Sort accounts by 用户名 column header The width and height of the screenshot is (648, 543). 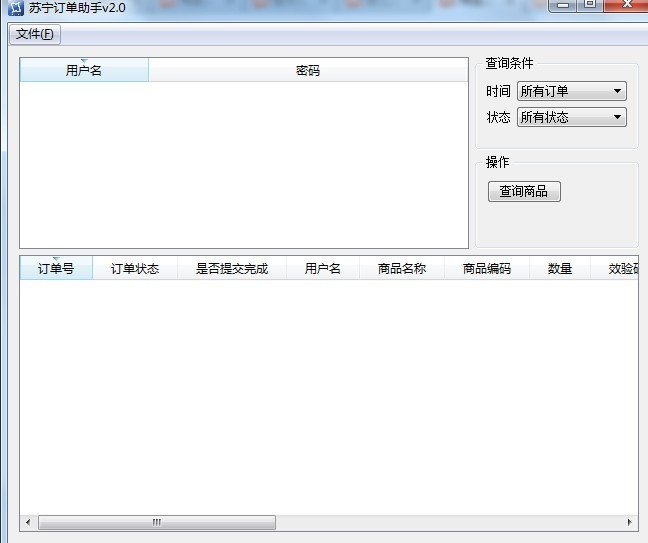pos(84,70)
